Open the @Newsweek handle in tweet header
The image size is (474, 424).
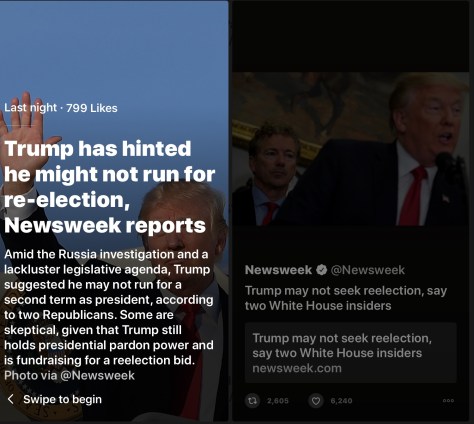368,270
